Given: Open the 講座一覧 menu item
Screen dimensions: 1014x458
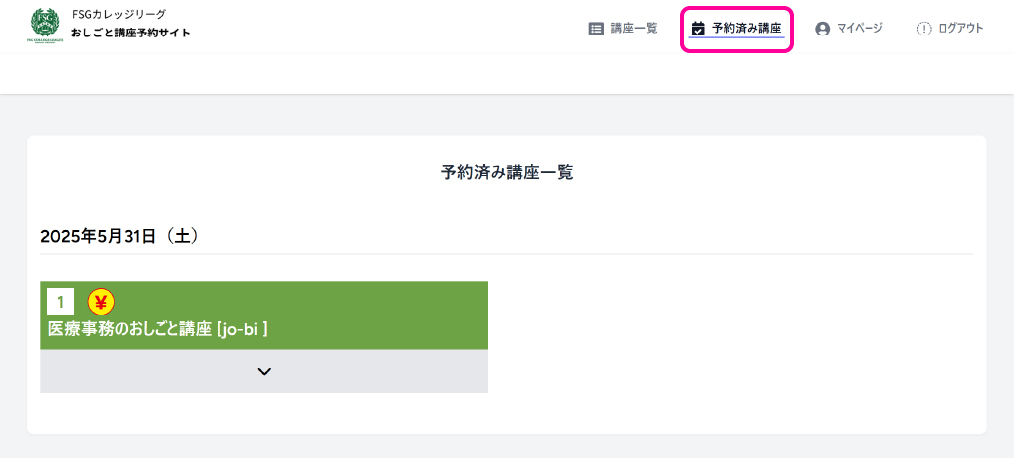Looking at the screenshot, I should [x=634, y=29].
